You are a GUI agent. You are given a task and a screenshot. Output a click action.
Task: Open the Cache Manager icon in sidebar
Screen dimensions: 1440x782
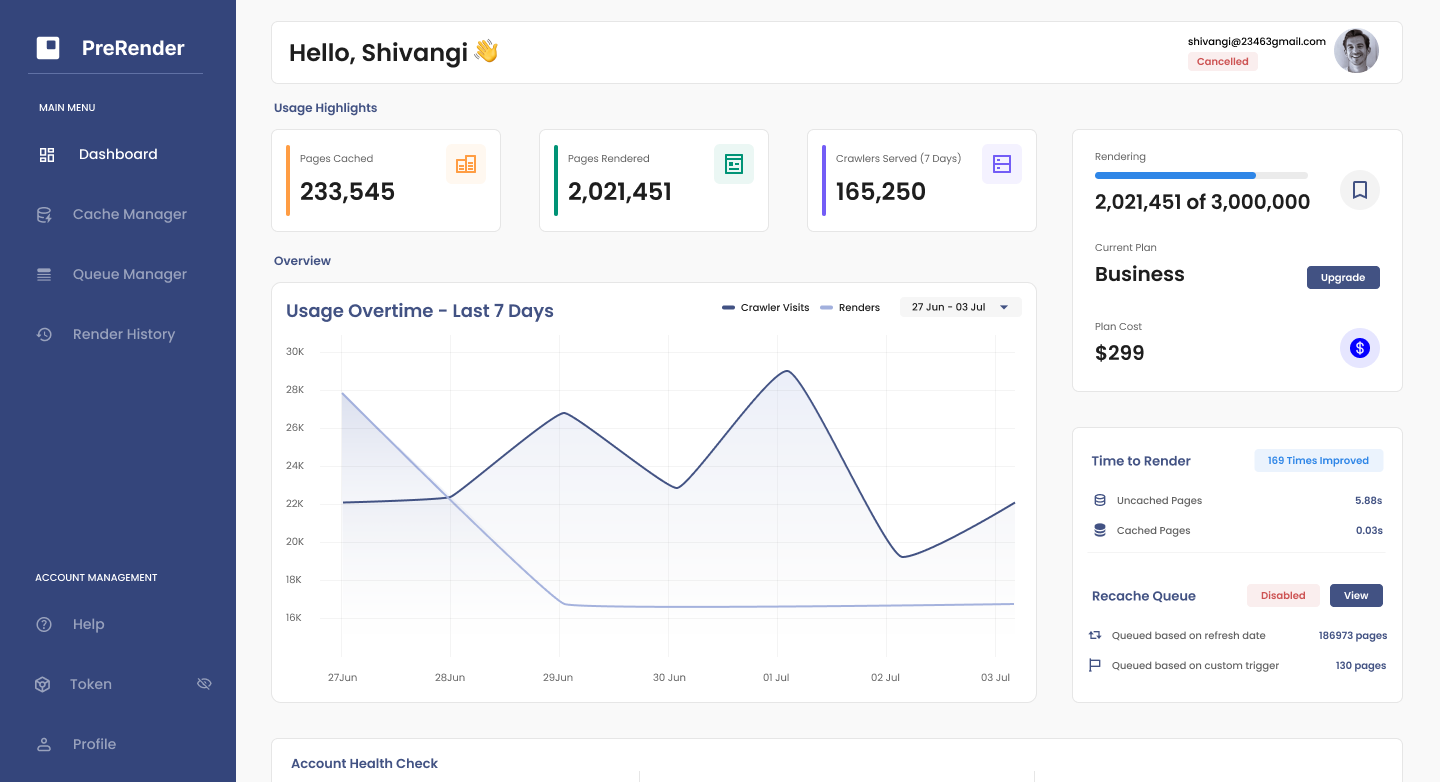43,214
